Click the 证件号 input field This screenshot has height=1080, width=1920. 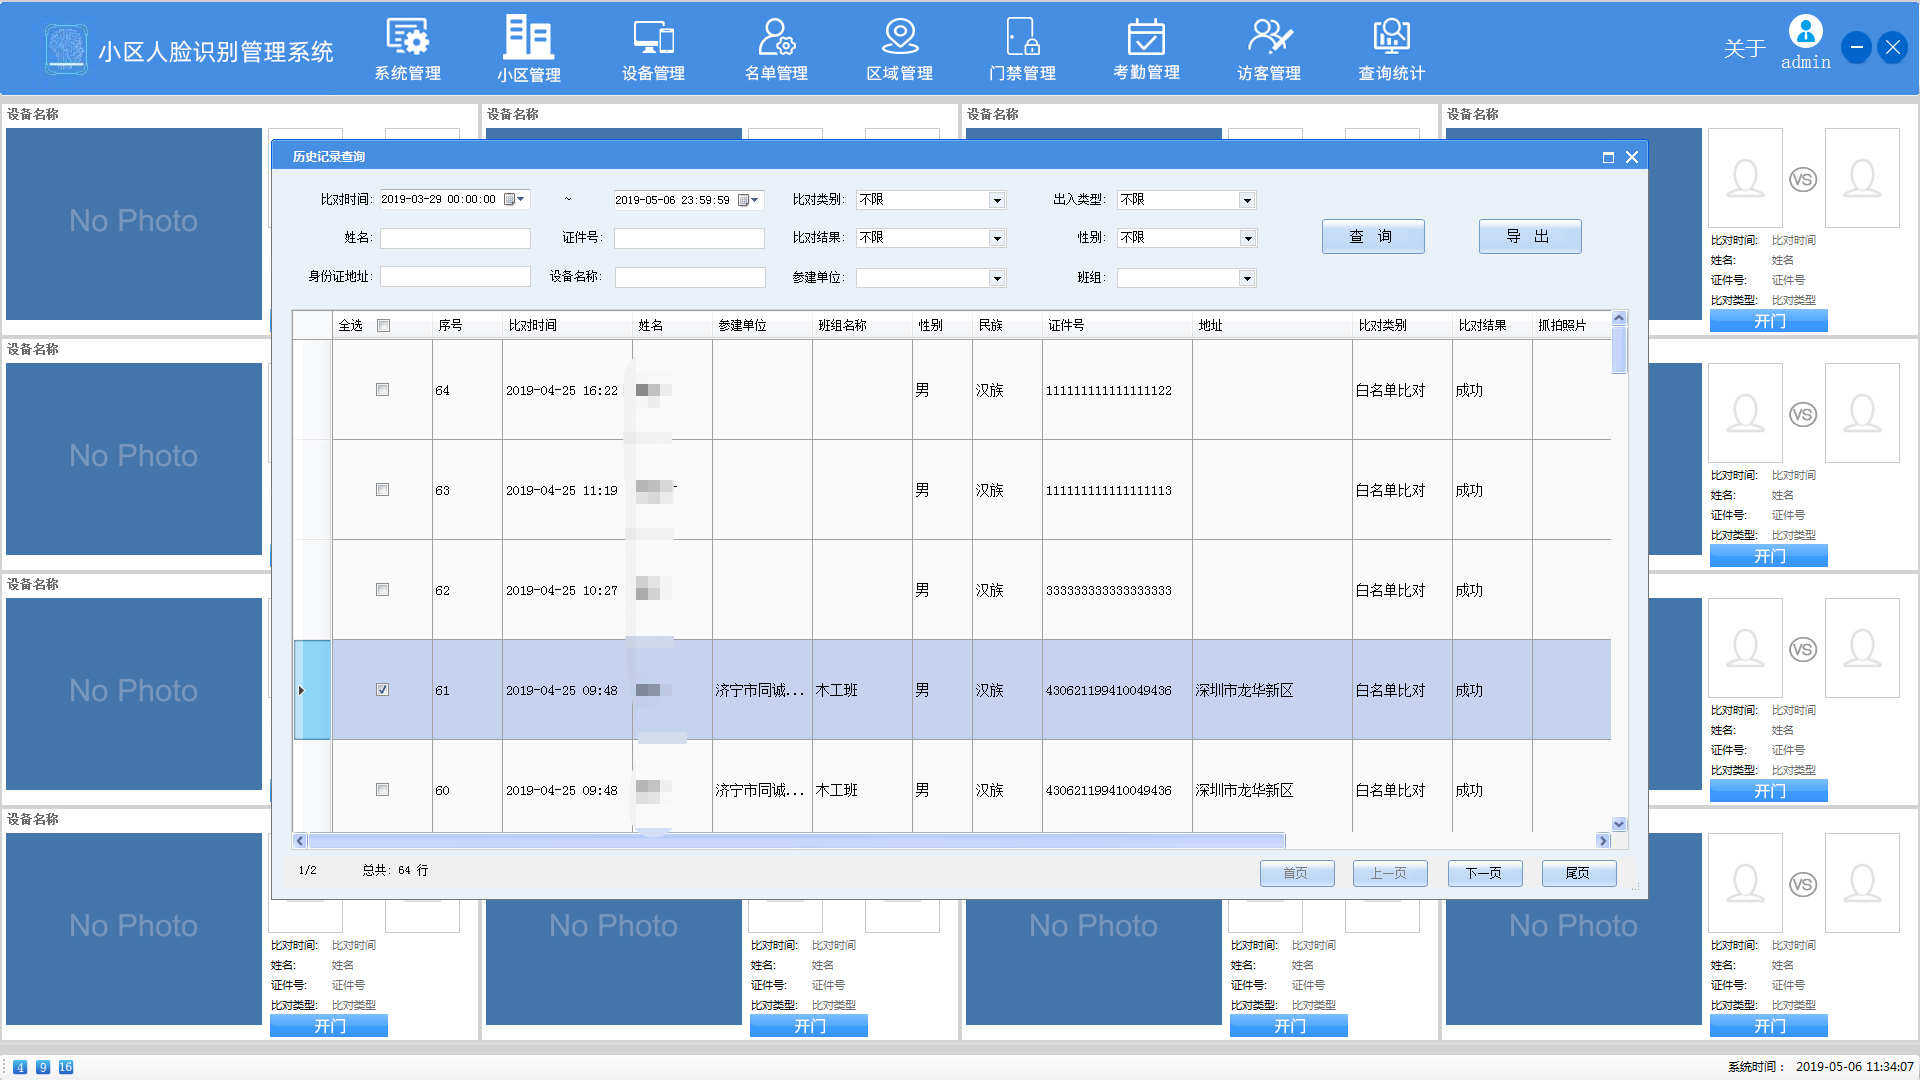click(689, 238)
